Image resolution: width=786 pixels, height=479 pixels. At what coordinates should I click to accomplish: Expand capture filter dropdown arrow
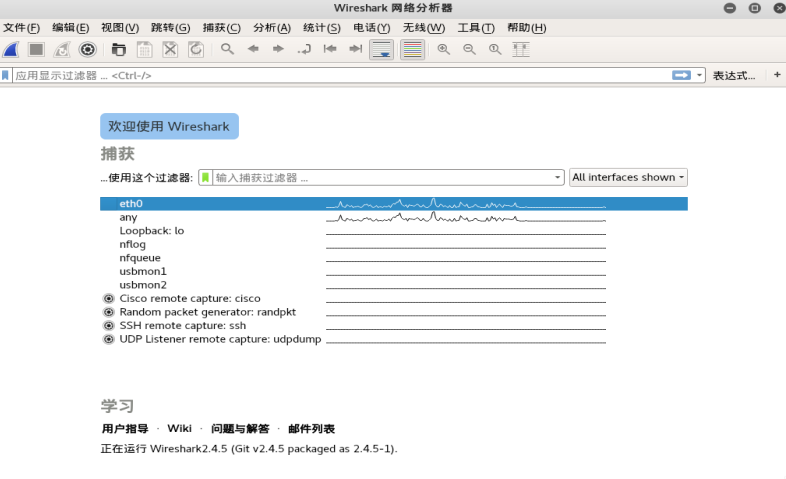click(x=557, y=177)
